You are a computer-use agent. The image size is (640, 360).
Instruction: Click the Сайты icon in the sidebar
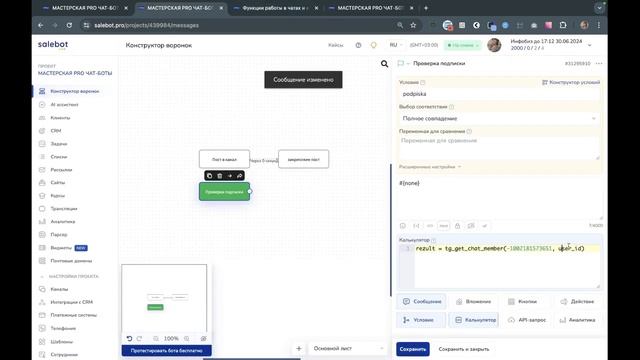42,183
